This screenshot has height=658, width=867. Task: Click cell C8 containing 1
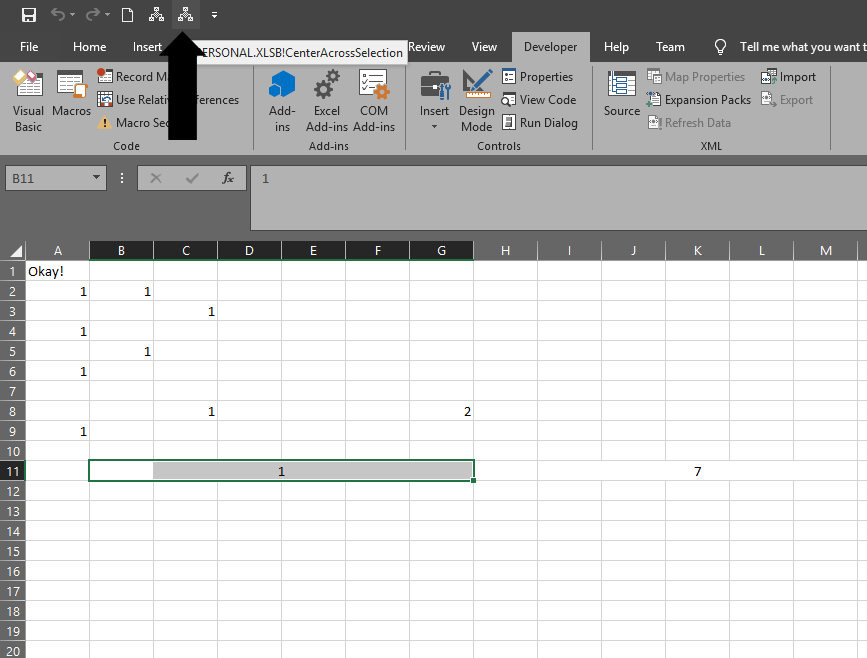[x=185, y=411]
